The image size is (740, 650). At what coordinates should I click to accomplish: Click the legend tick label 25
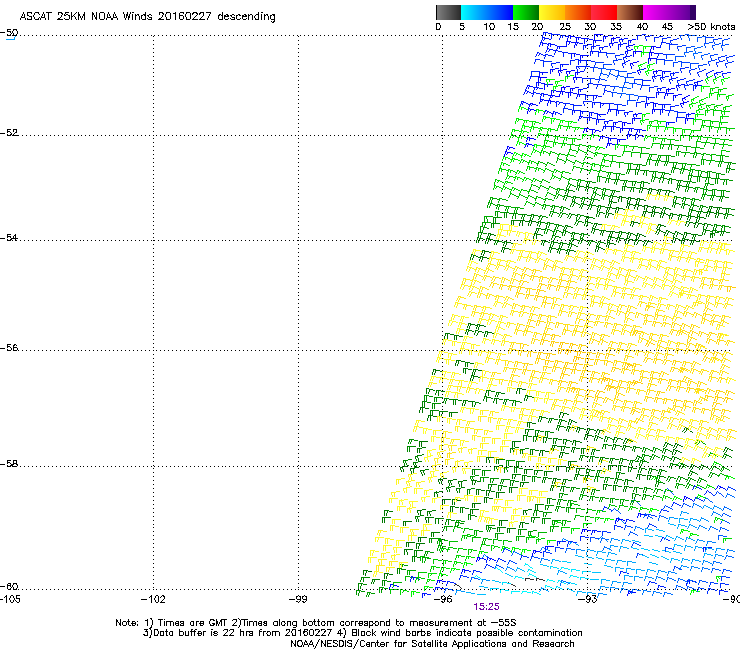(565, 27)
